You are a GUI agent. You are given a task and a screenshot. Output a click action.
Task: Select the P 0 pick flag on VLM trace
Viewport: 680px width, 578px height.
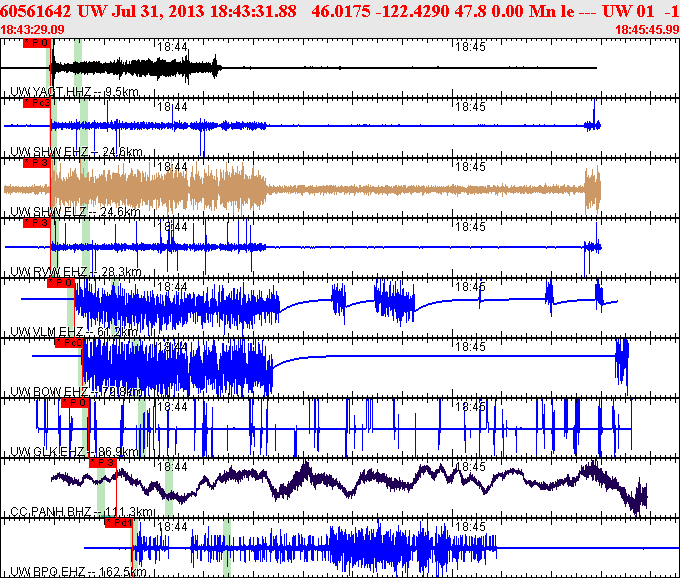pyautogui.click(x=60, y=282)
